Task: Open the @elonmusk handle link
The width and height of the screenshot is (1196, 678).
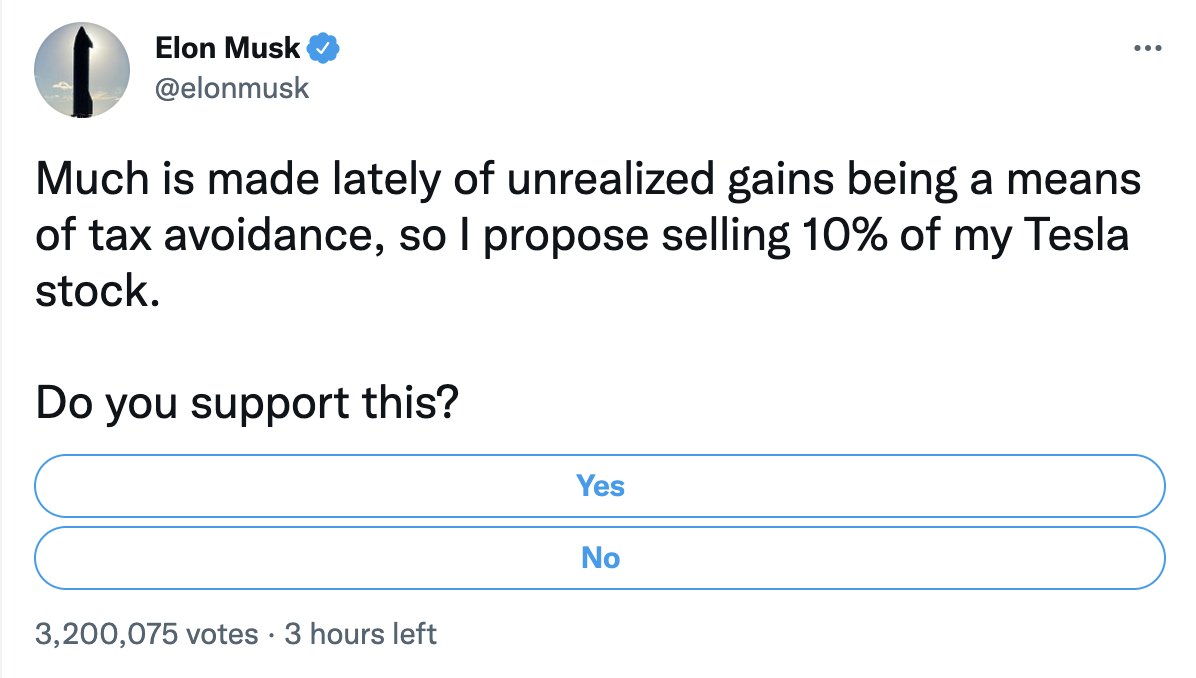Action: (232, 88)
